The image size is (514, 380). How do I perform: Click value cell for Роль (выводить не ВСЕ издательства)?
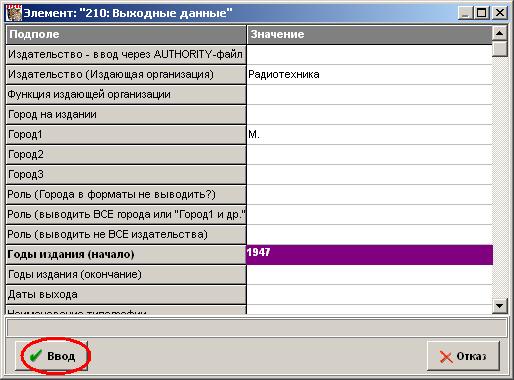(369, 234)
